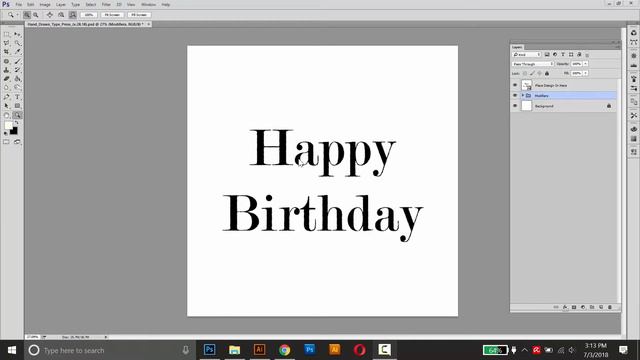
Task: Select the Horizontal Type tool
Action: [17, 97]
